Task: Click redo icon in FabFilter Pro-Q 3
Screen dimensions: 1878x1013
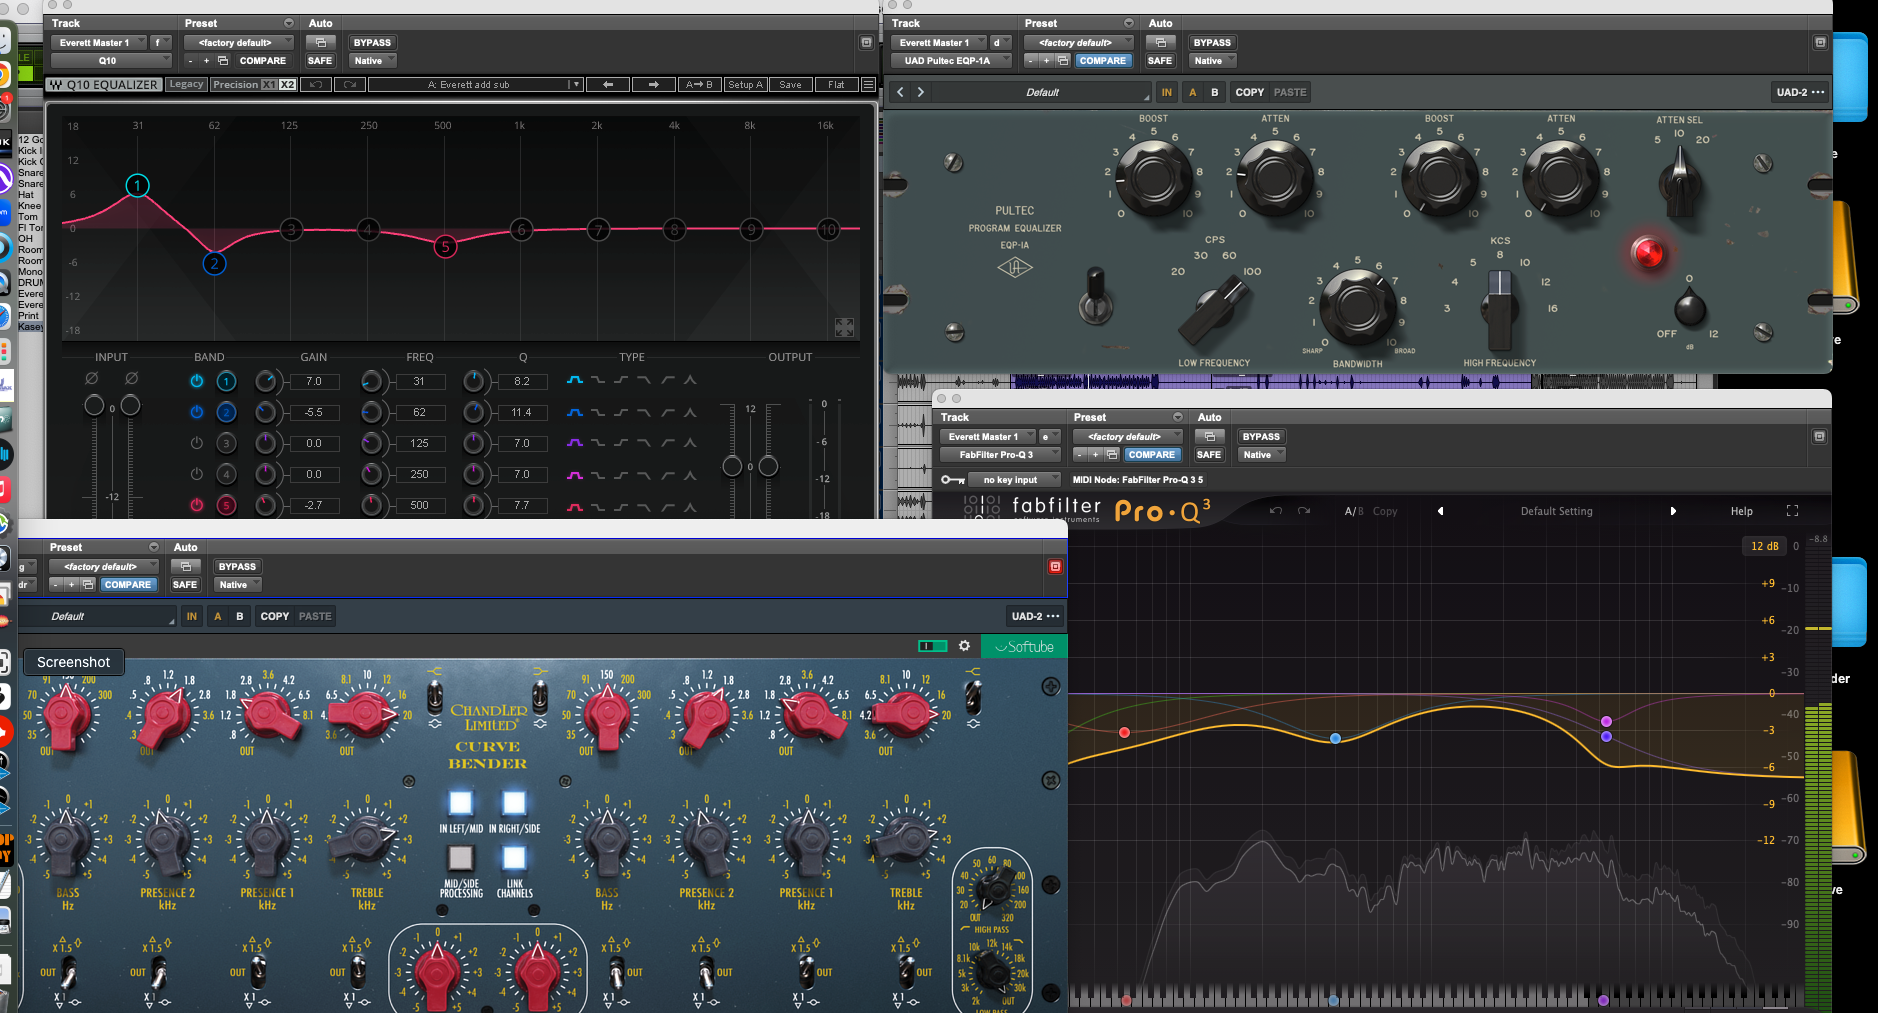Action: tap(1304, 511)
